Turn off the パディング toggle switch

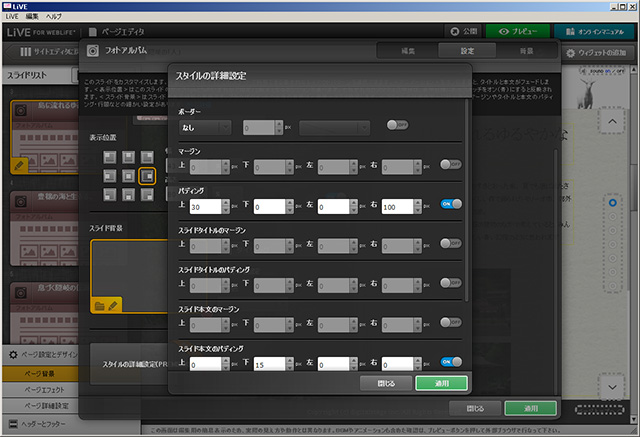coord(450,204)
